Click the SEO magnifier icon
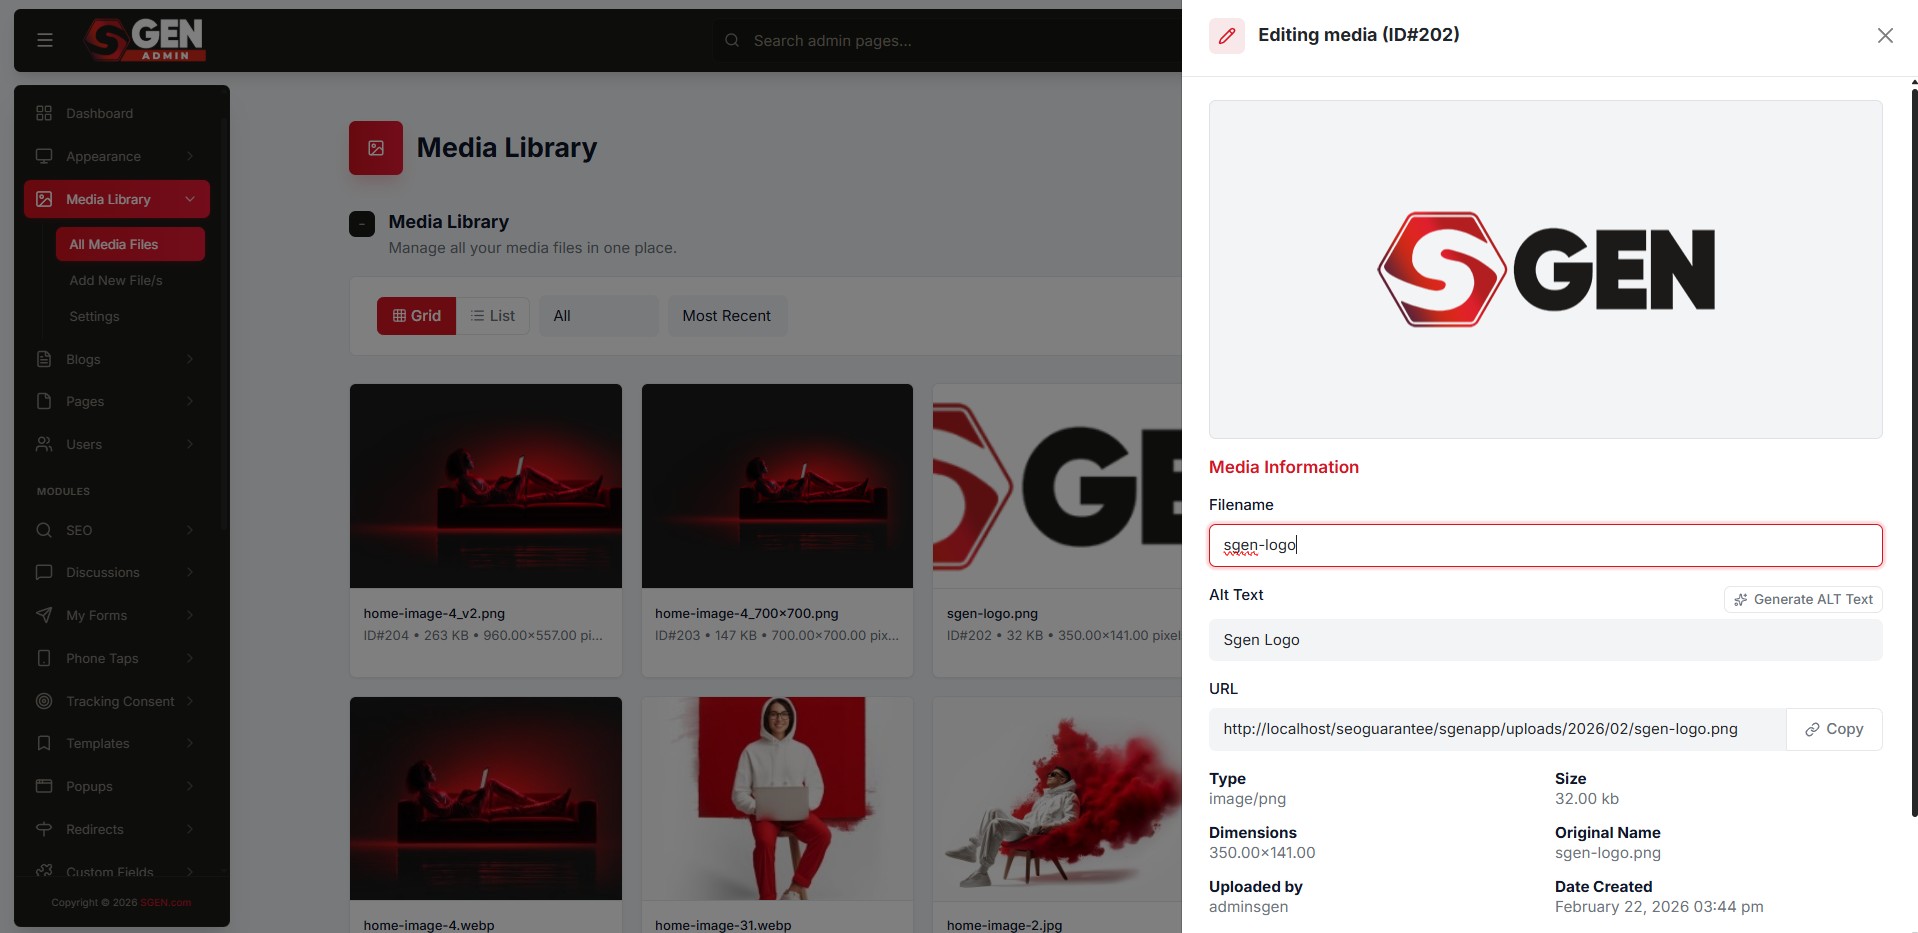Screen dimensions: 1918x933 (44, 530)
